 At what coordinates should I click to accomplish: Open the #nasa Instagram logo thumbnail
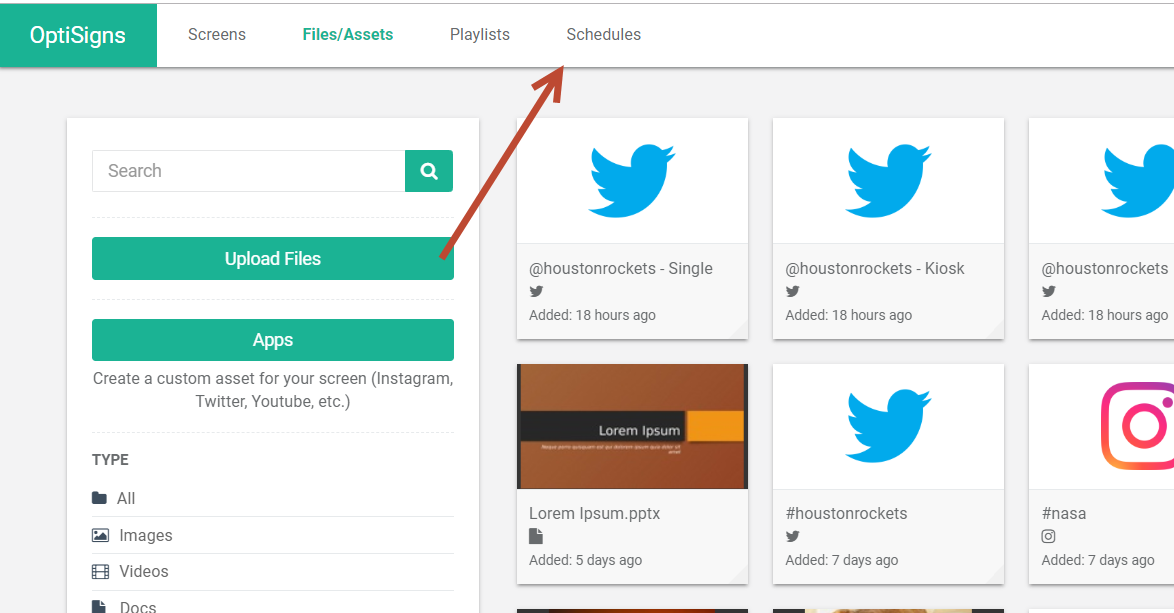[x=1101, y=427]
